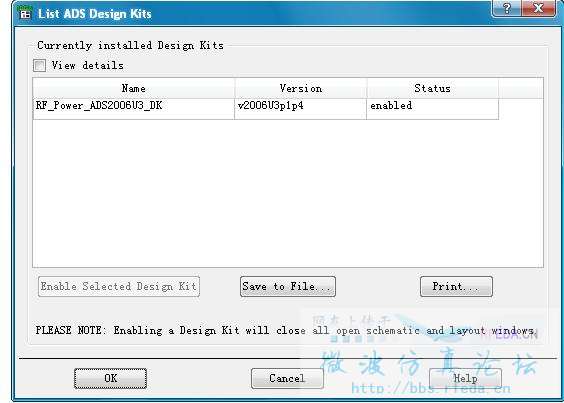
Task: Click the empty area of kit list
Action: [288, 194]
